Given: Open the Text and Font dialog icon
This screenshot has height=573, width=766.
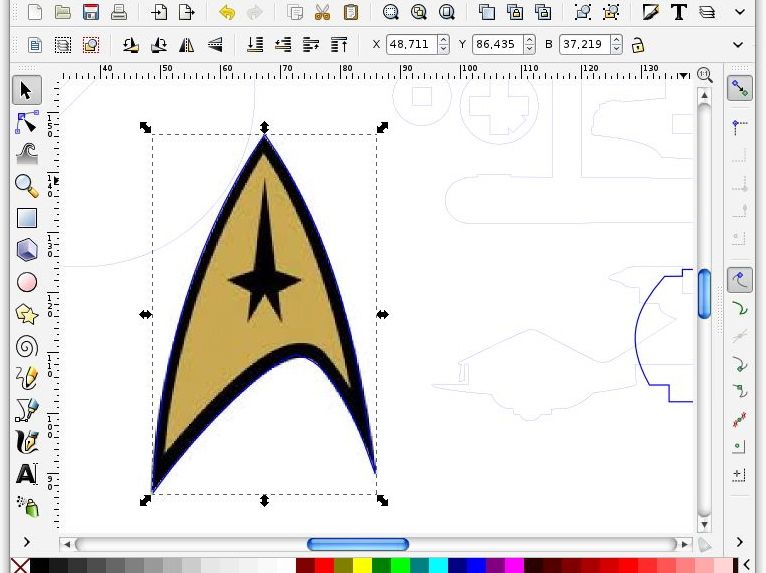Looking at the screenshot, I should pyautogui.click(x=679, y=11).
